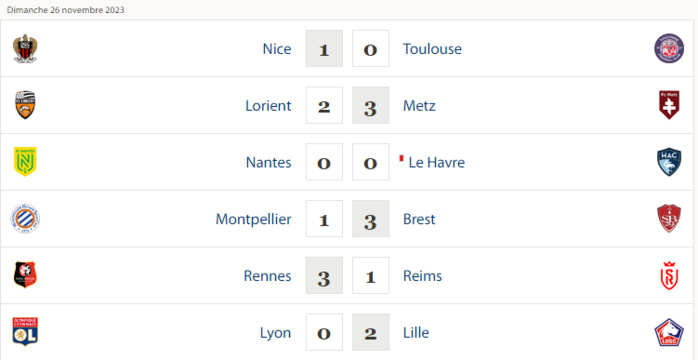Open Nantes score box showing 0
The height and width of the screenshot is (360, 698).
click(x=324, y=162)
